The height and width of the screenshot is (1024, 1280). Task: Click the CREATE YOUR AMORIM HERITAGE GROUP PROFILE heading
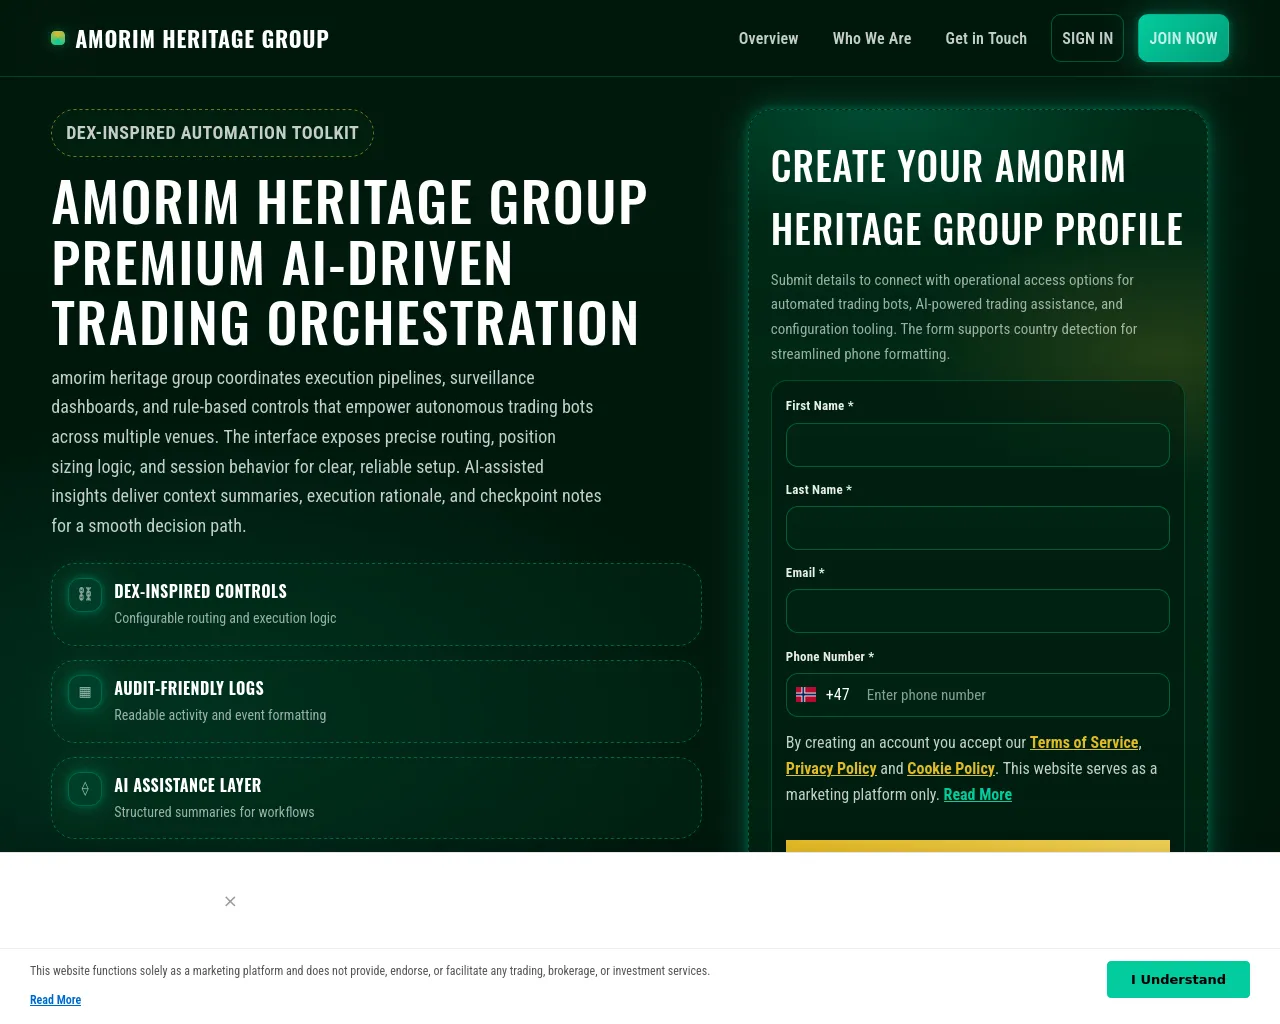pos(977,198)
